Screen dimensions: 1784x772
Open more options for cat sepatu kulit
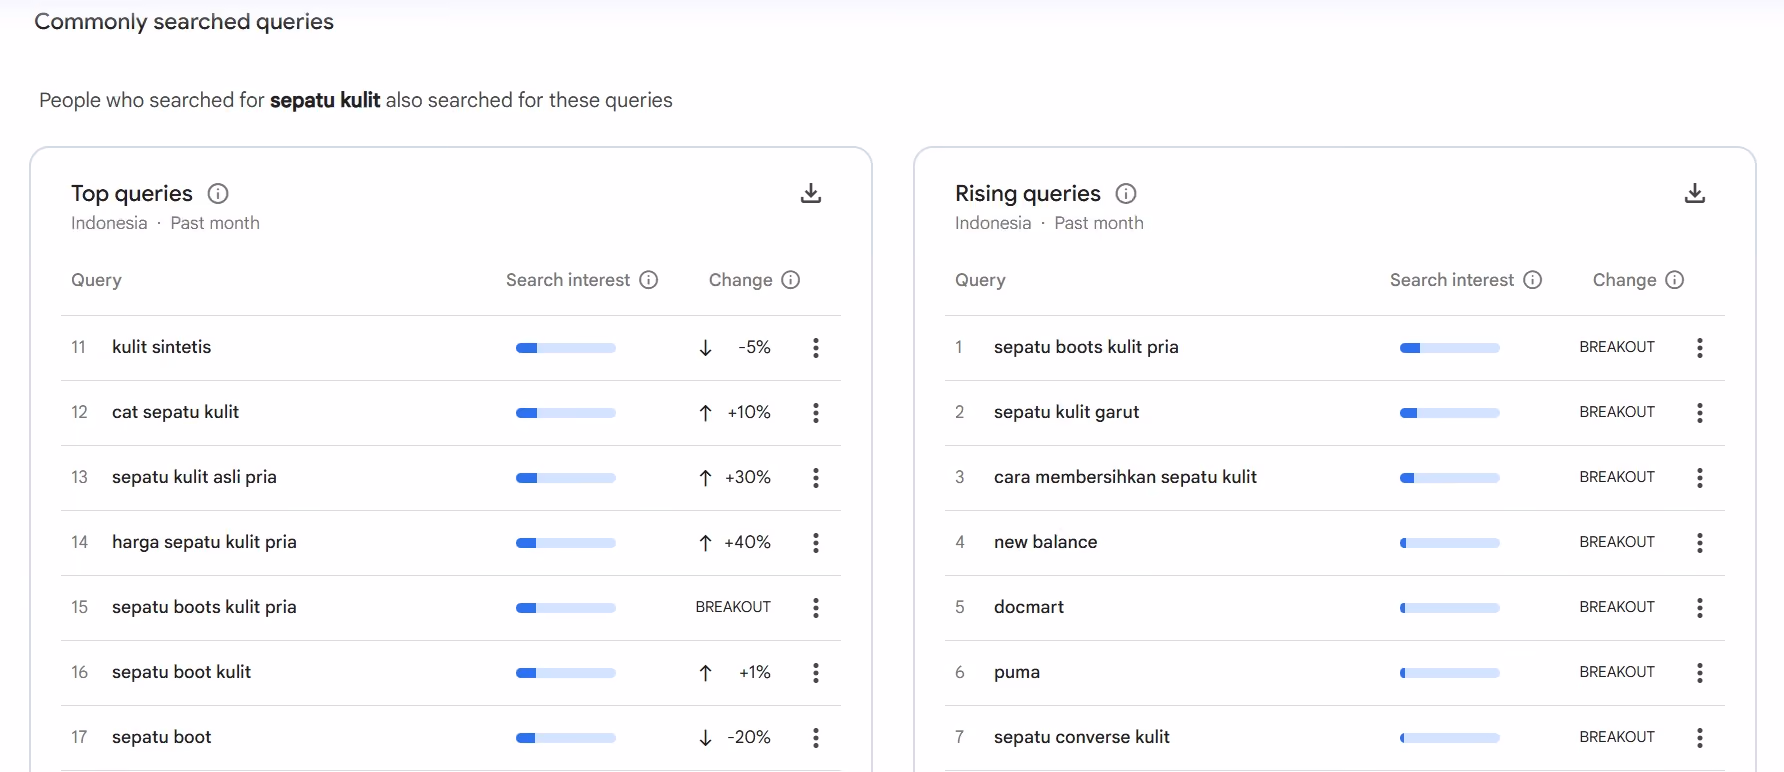tap(816, 413)
